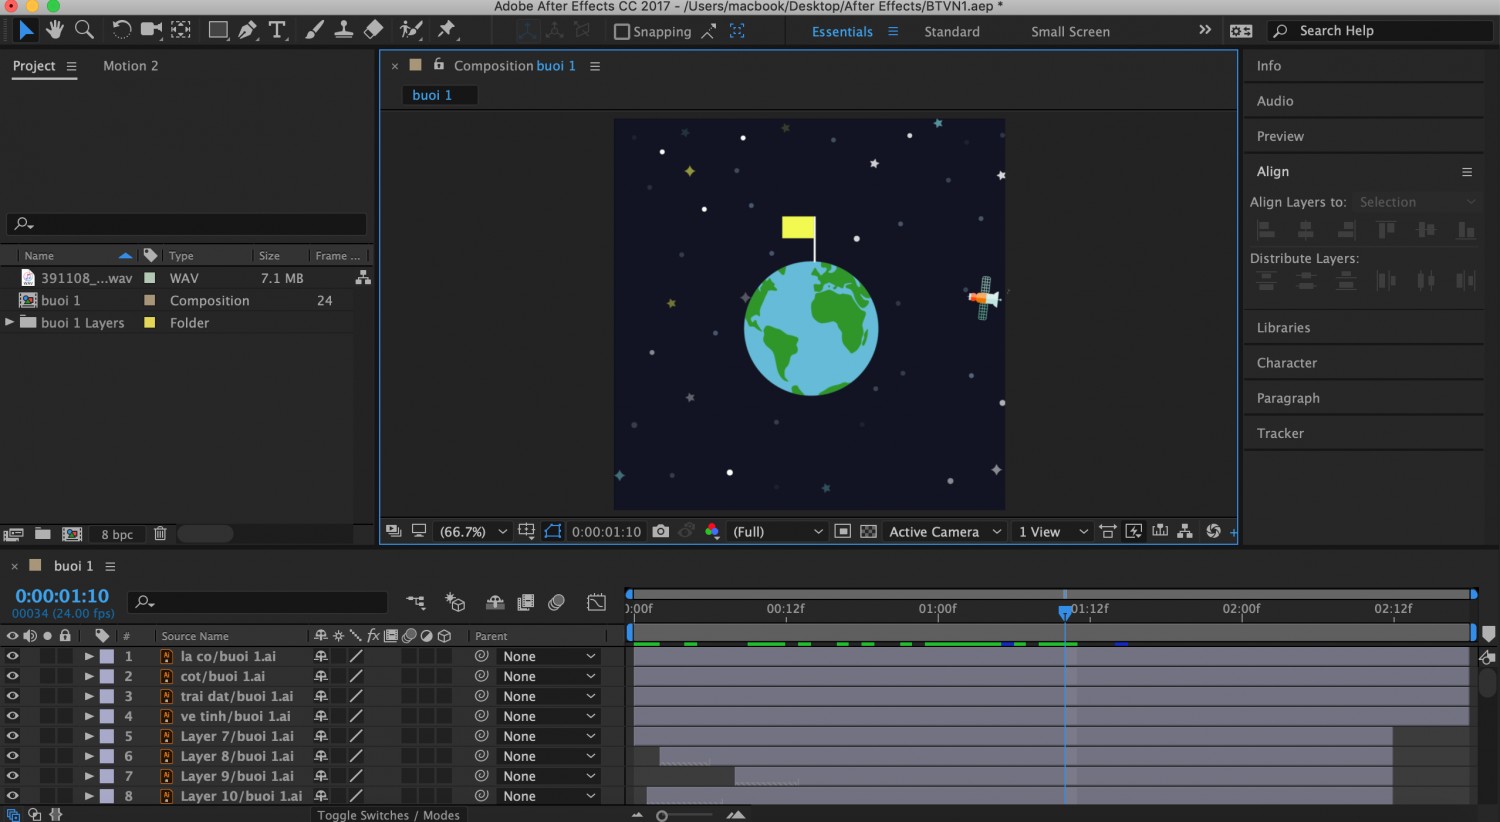Click the timeline zoom slider handle
The height and width of the screenshot is (822, 1500).
coord(662,816)
